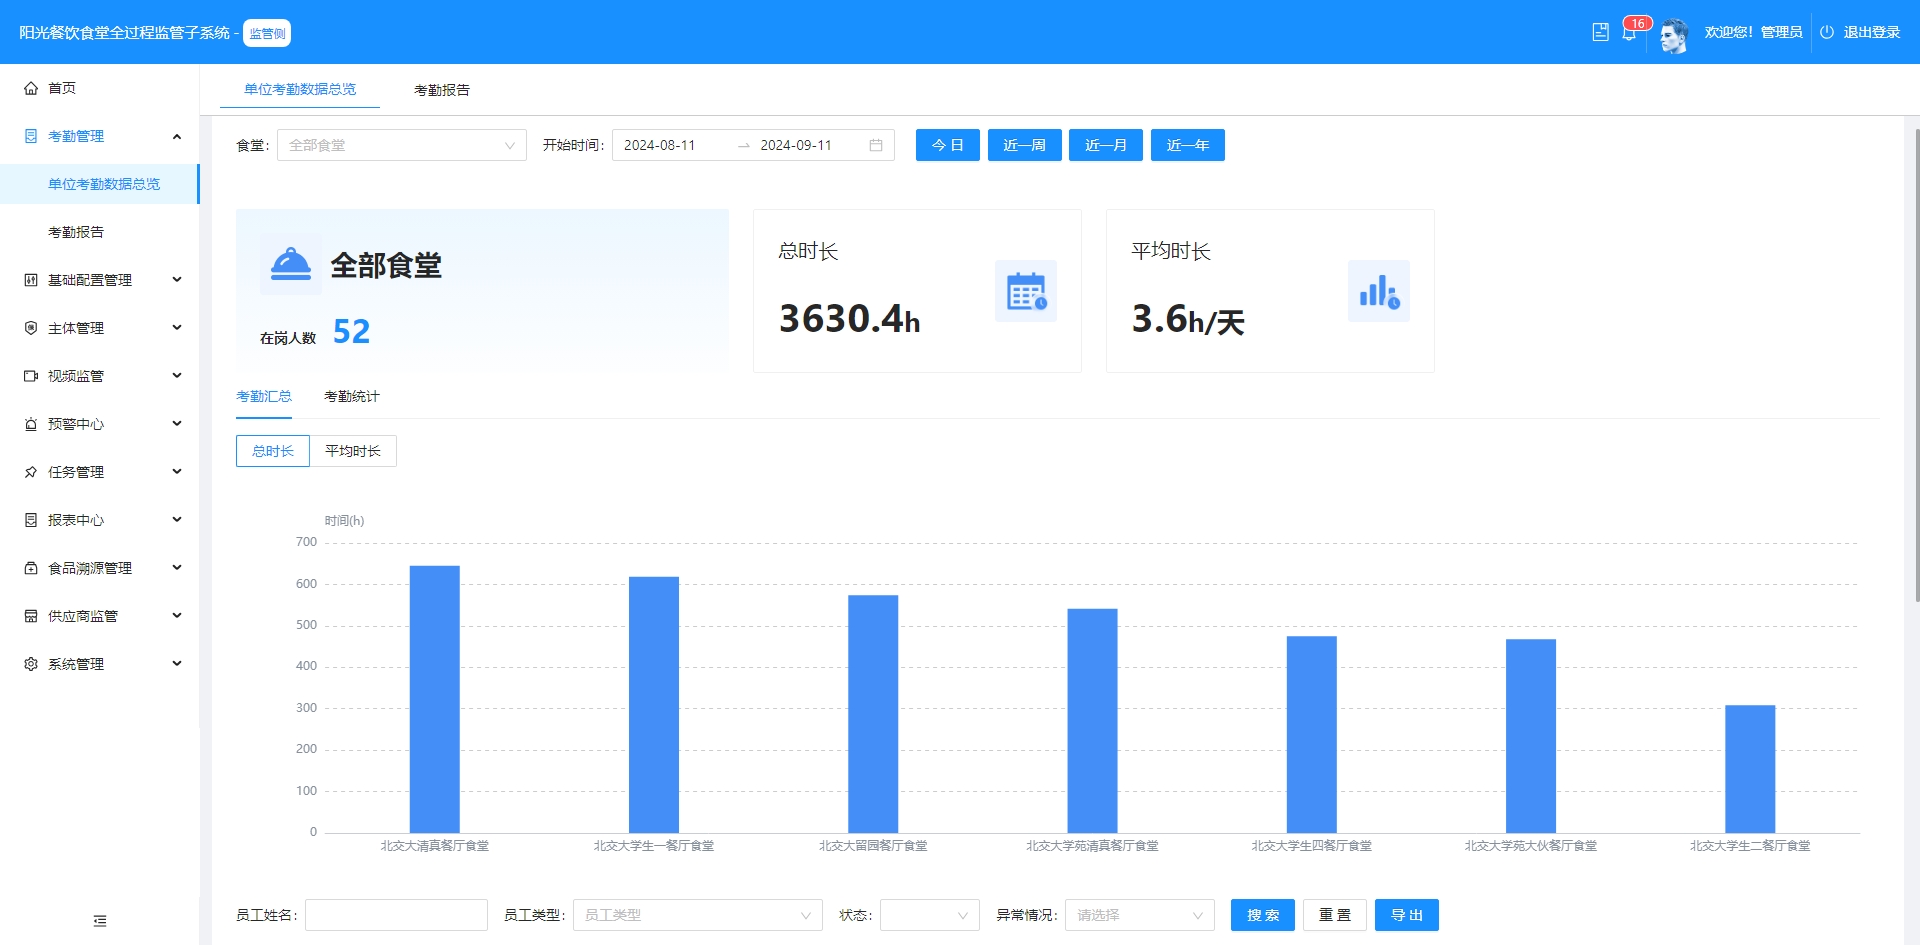Click the shield icon for 主体管理
The image size is (1920, 945).
click(31, 328)
